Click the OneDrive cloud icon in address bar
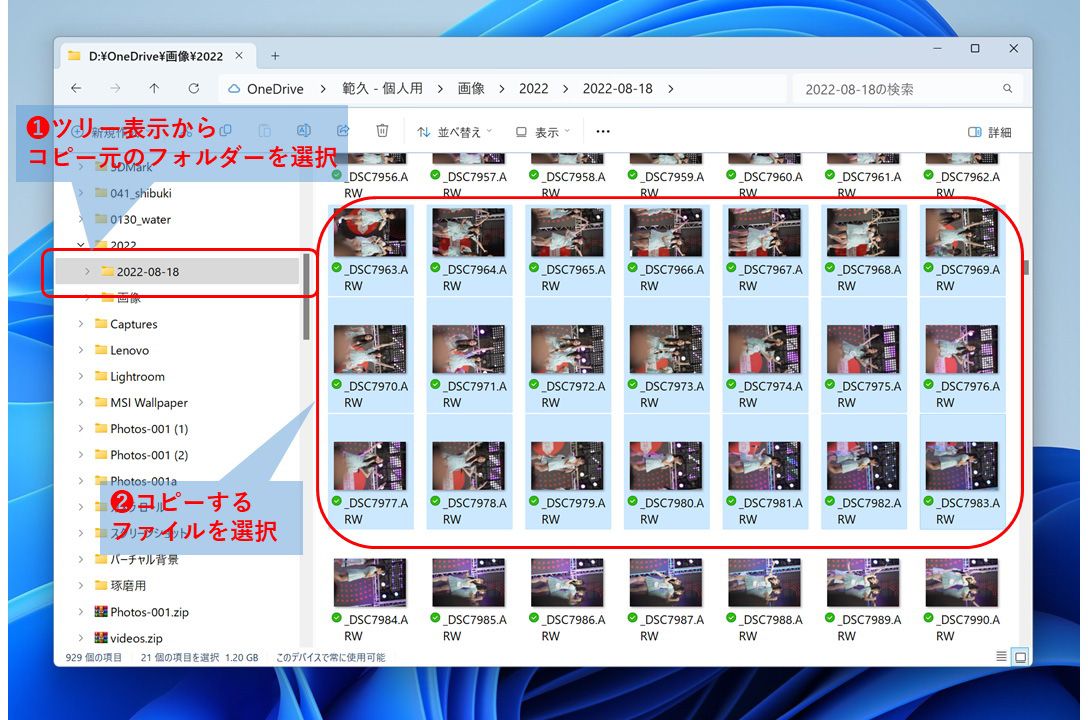 coord(235,89)
